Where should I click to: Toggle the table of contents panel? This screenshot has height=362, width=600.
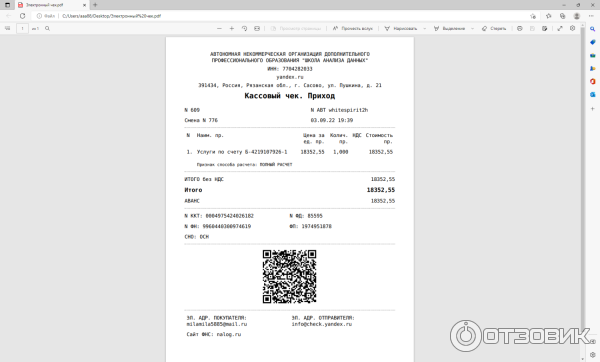(7, 28)
